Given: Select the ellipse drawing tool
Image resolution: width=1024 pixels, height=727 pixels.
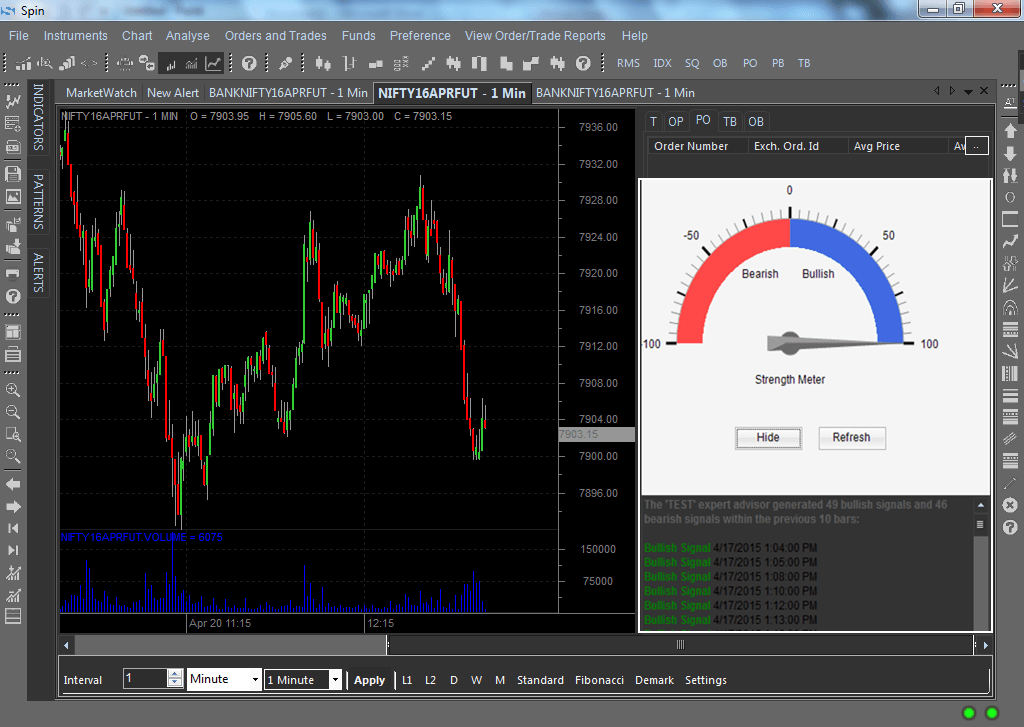Looking at the screenshot, I should (x=1010, y=197).
